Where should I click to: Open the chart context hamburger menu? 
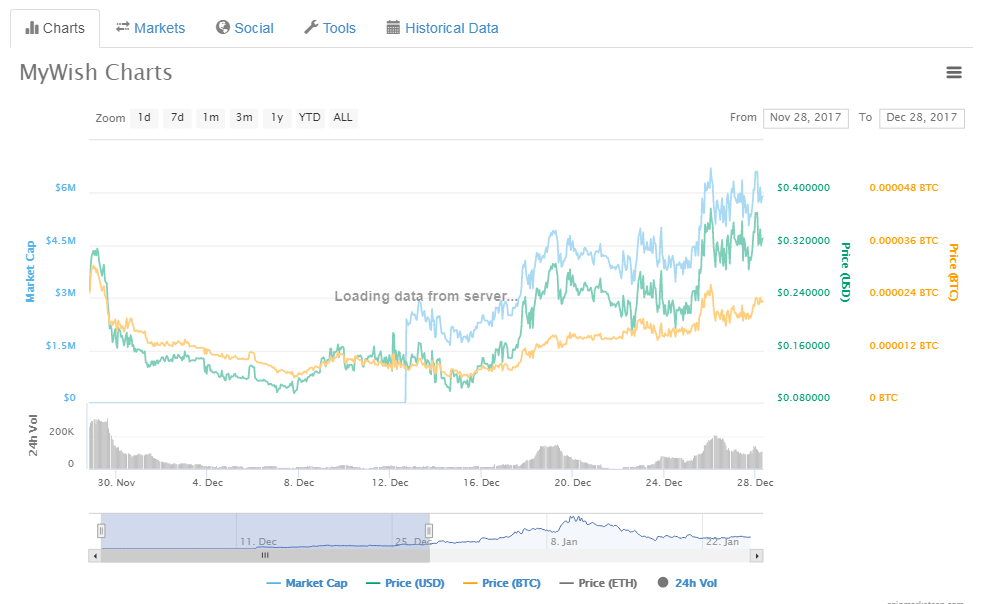pos(954,72)
